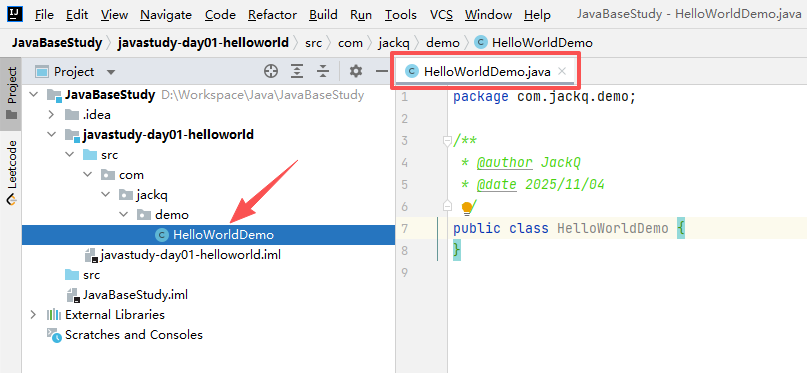Collapse the com package
Image resolution: width=807 pixels, height=373 pixels.
point(87,174)
